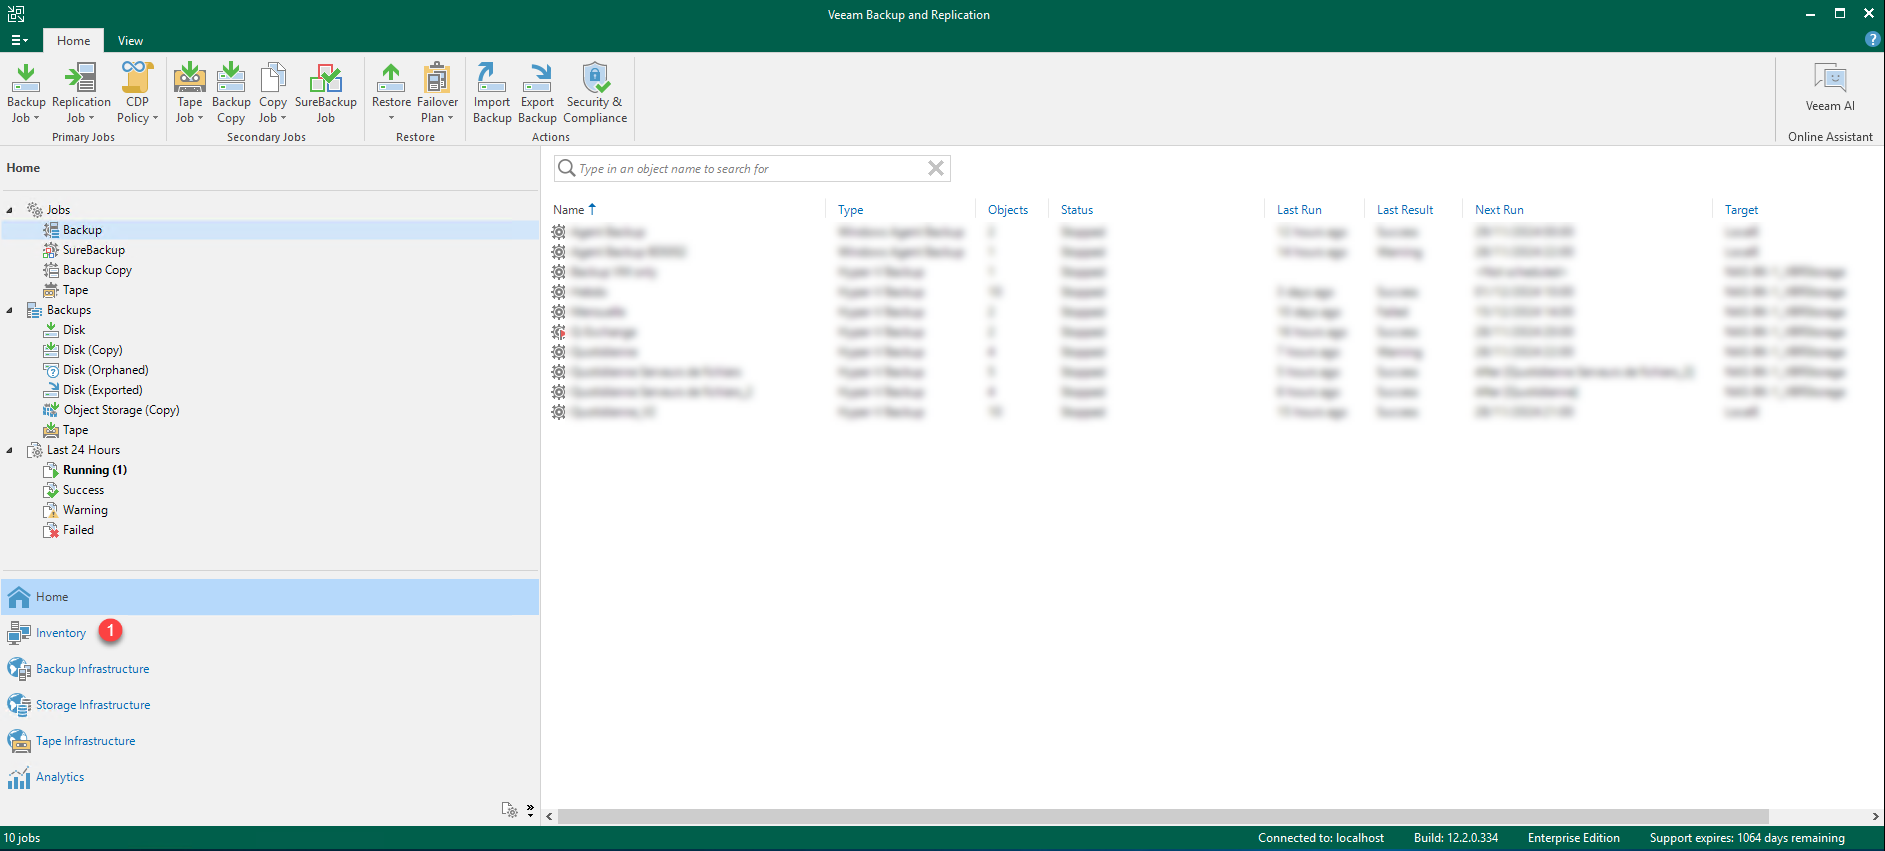Open Security & Compliance analyzer
The width and height of the screenshot is (1885, 851).
pos(595,93)
